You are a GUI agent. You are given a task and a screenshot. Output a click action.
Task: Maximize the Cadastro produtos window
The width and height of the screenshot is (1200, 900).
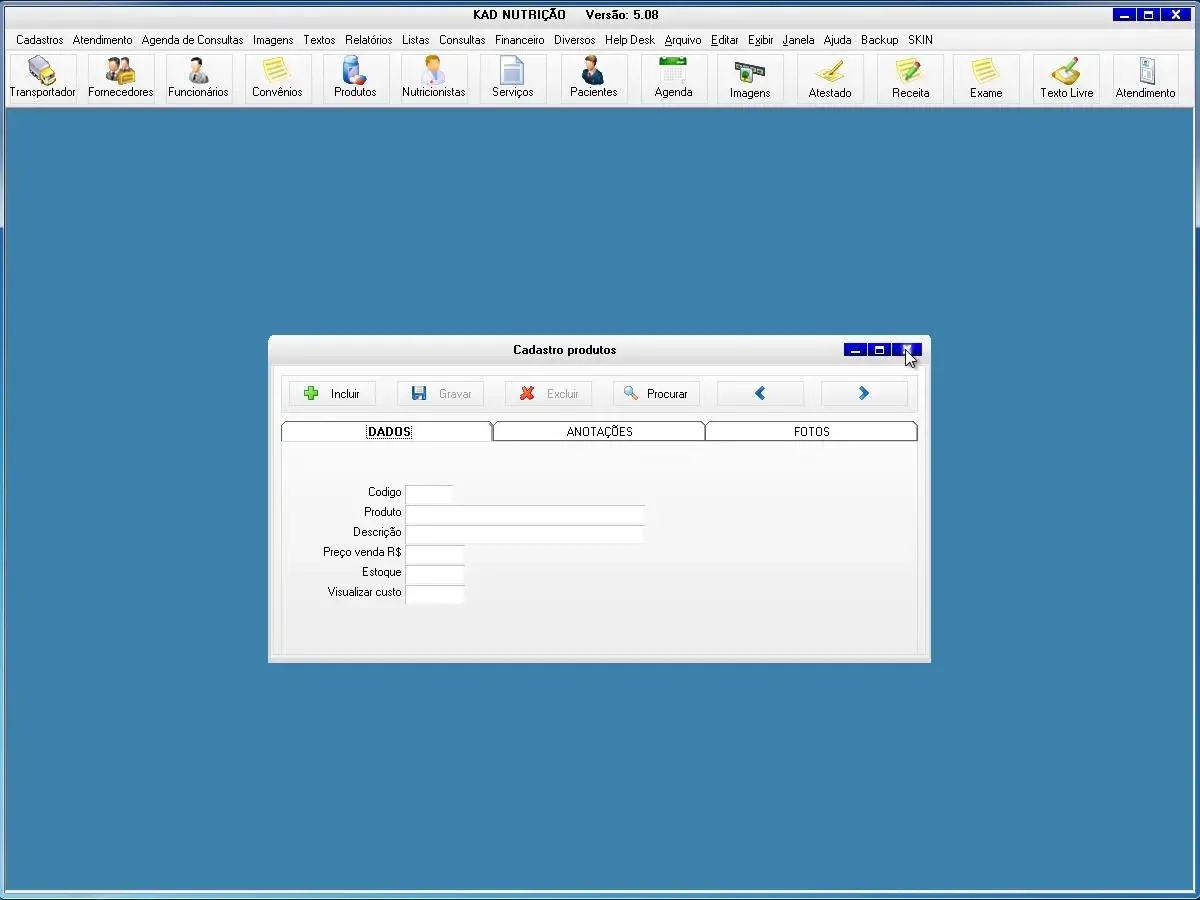(880, 350)
